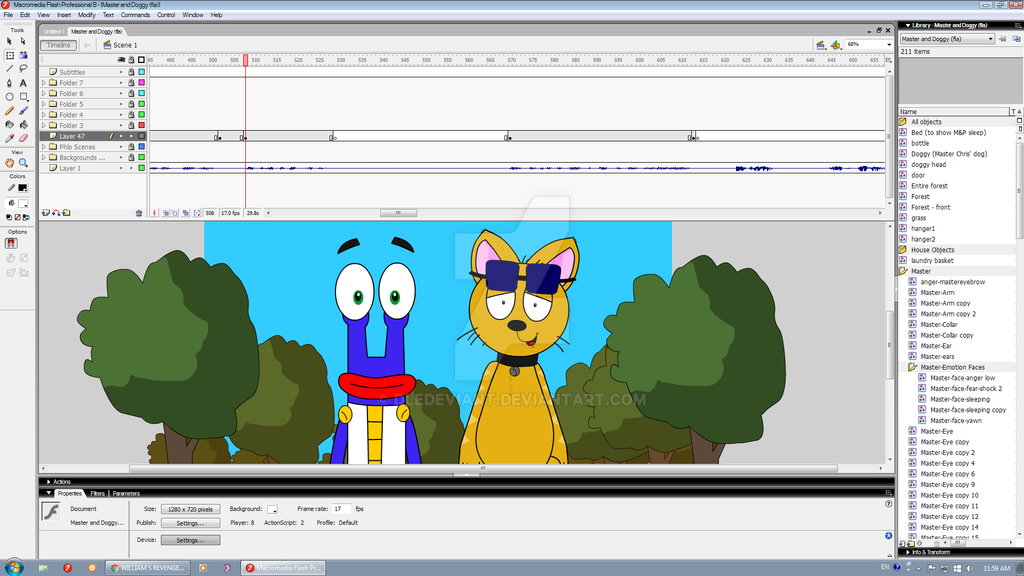This screenshot has height=576, width=1024.
Task: Select the Eyedropper tool
Action: tap(9, 138)
